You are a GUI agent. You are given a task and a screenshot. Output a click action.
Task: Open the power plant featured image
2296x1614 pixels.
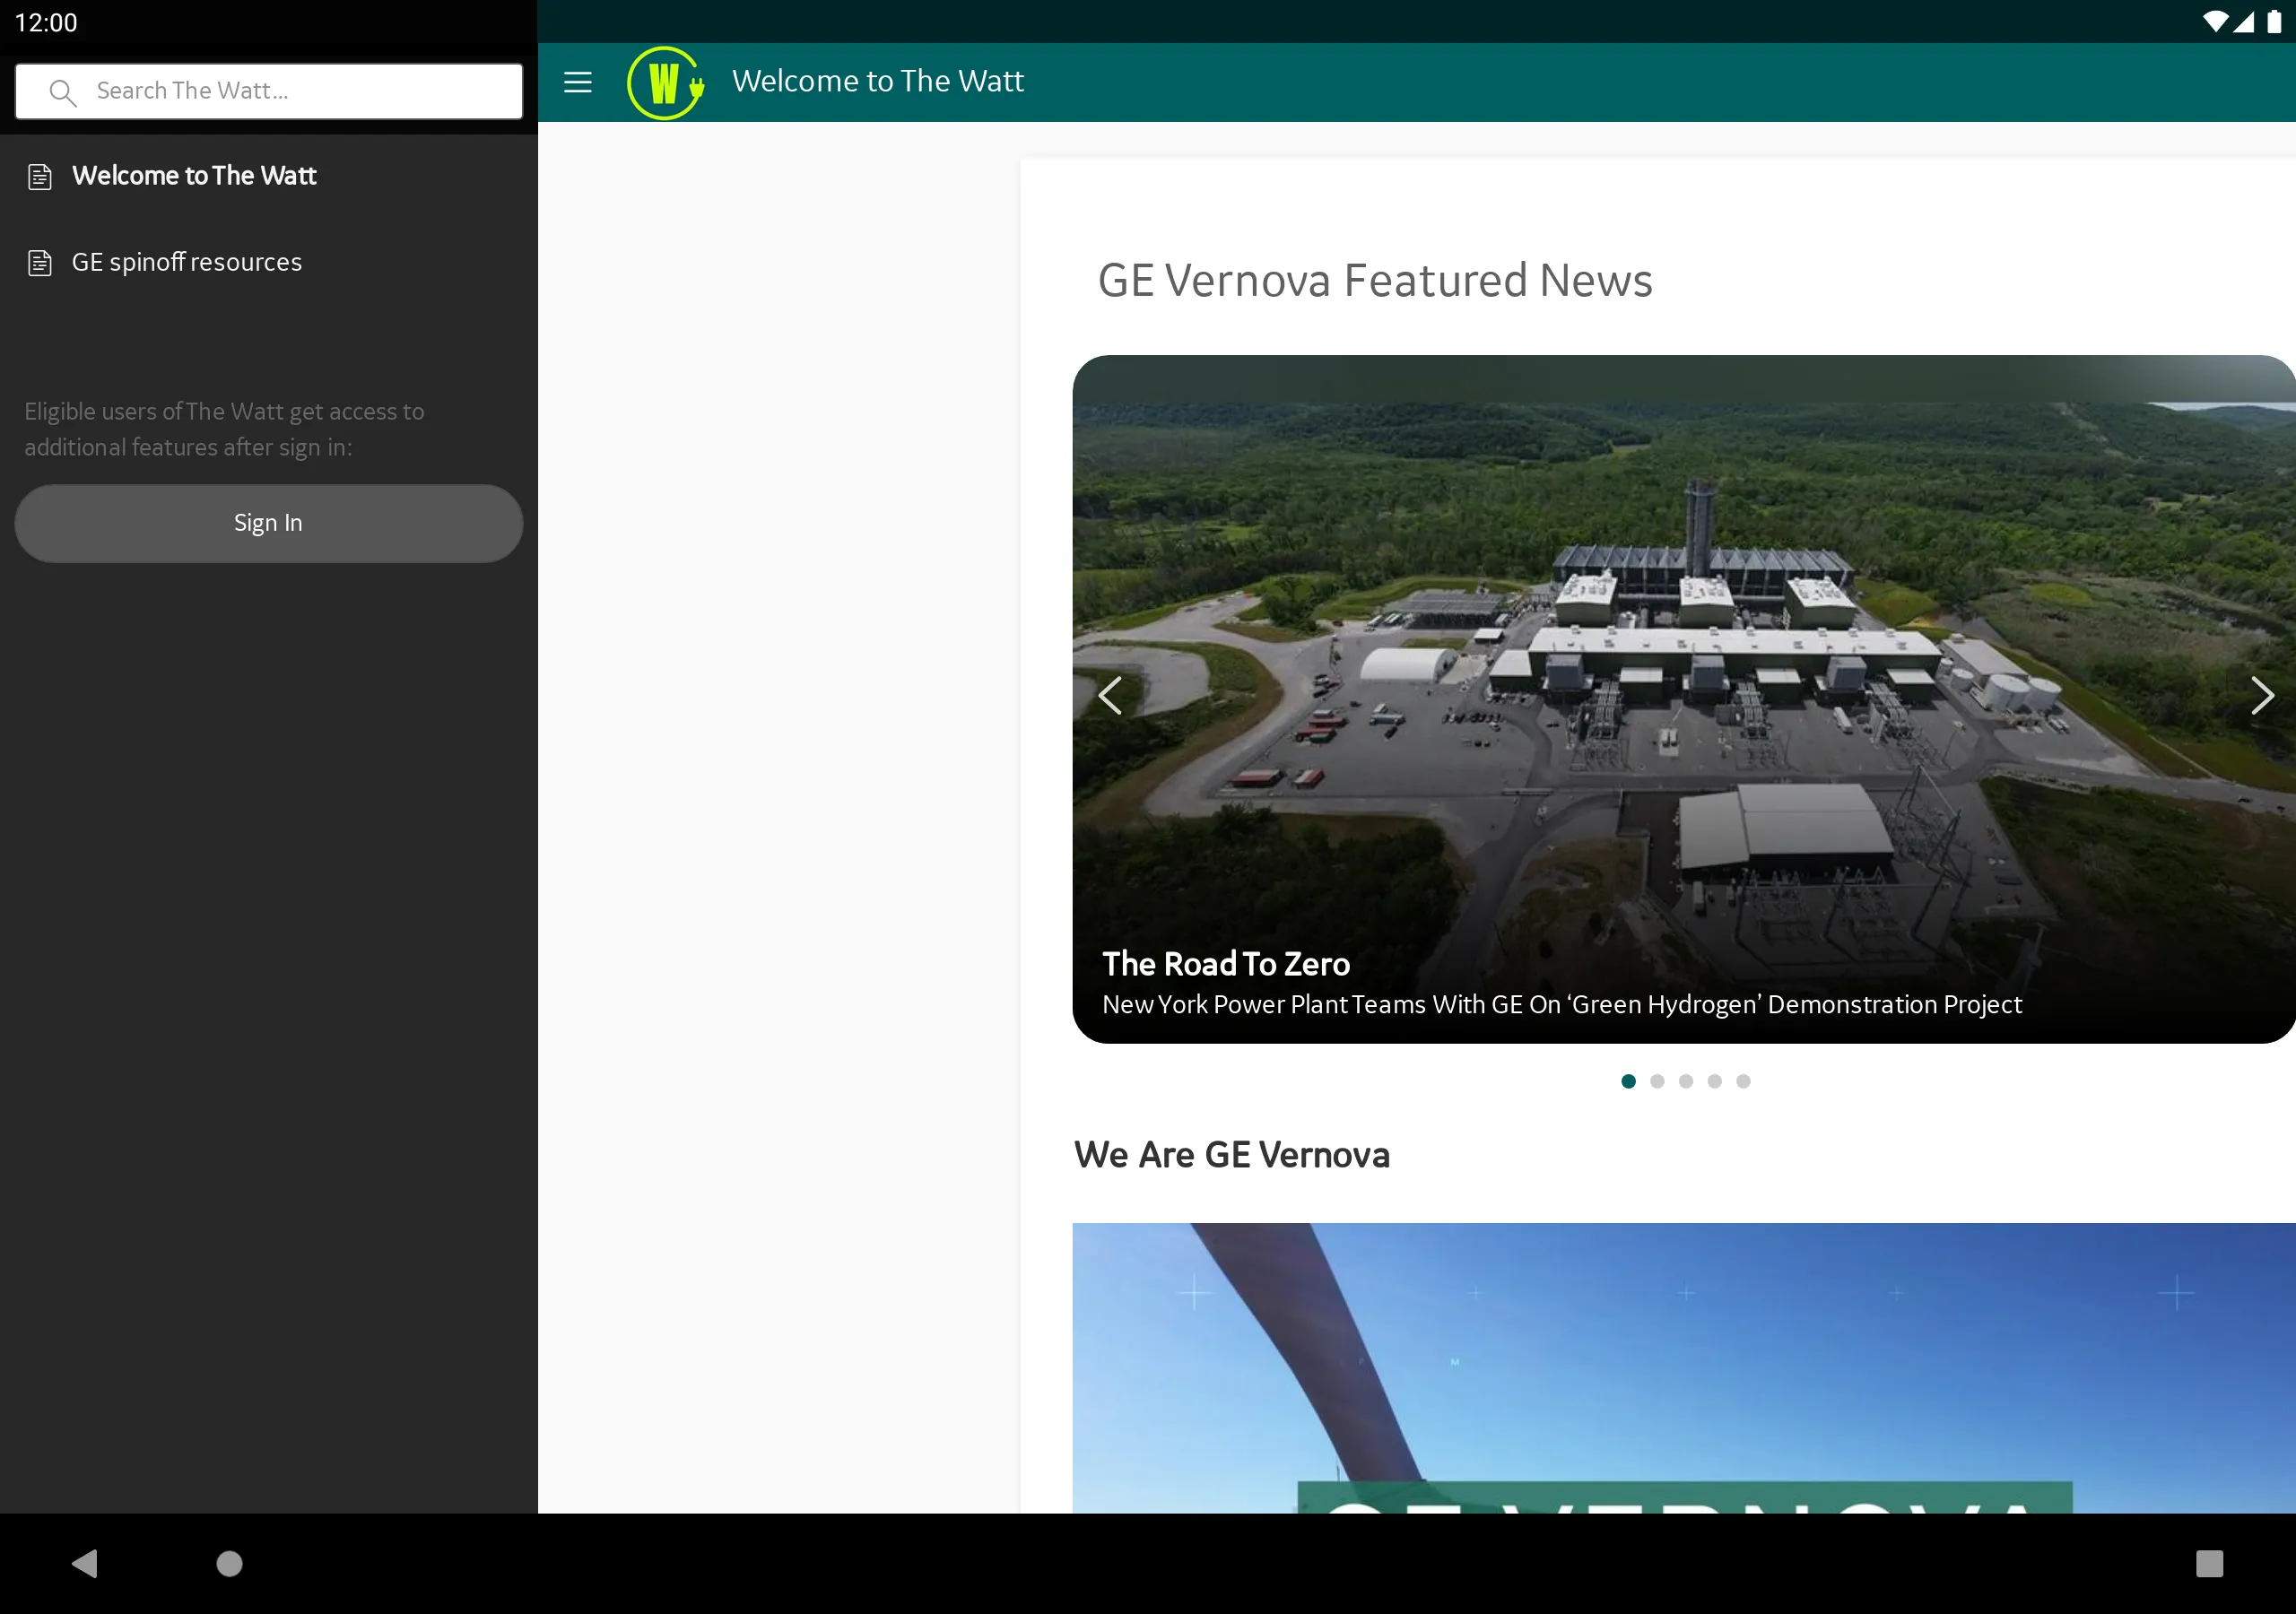click(x=1684, y=699)
